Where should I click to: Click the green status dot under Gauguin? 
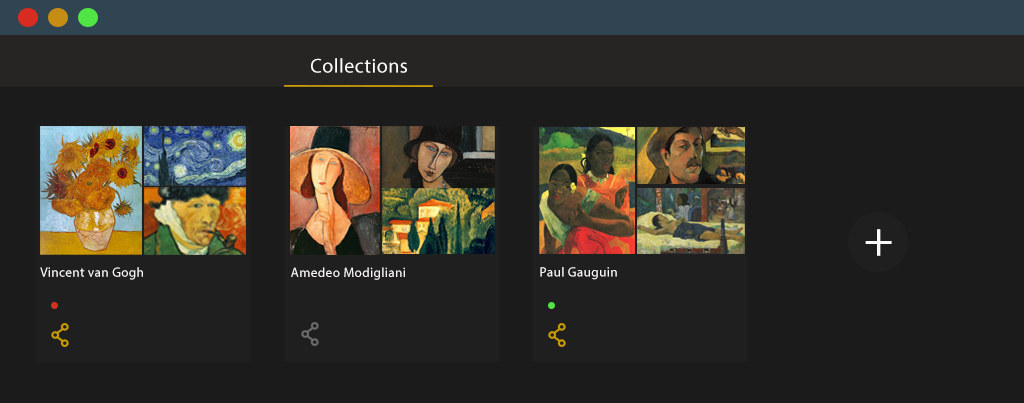551,305
